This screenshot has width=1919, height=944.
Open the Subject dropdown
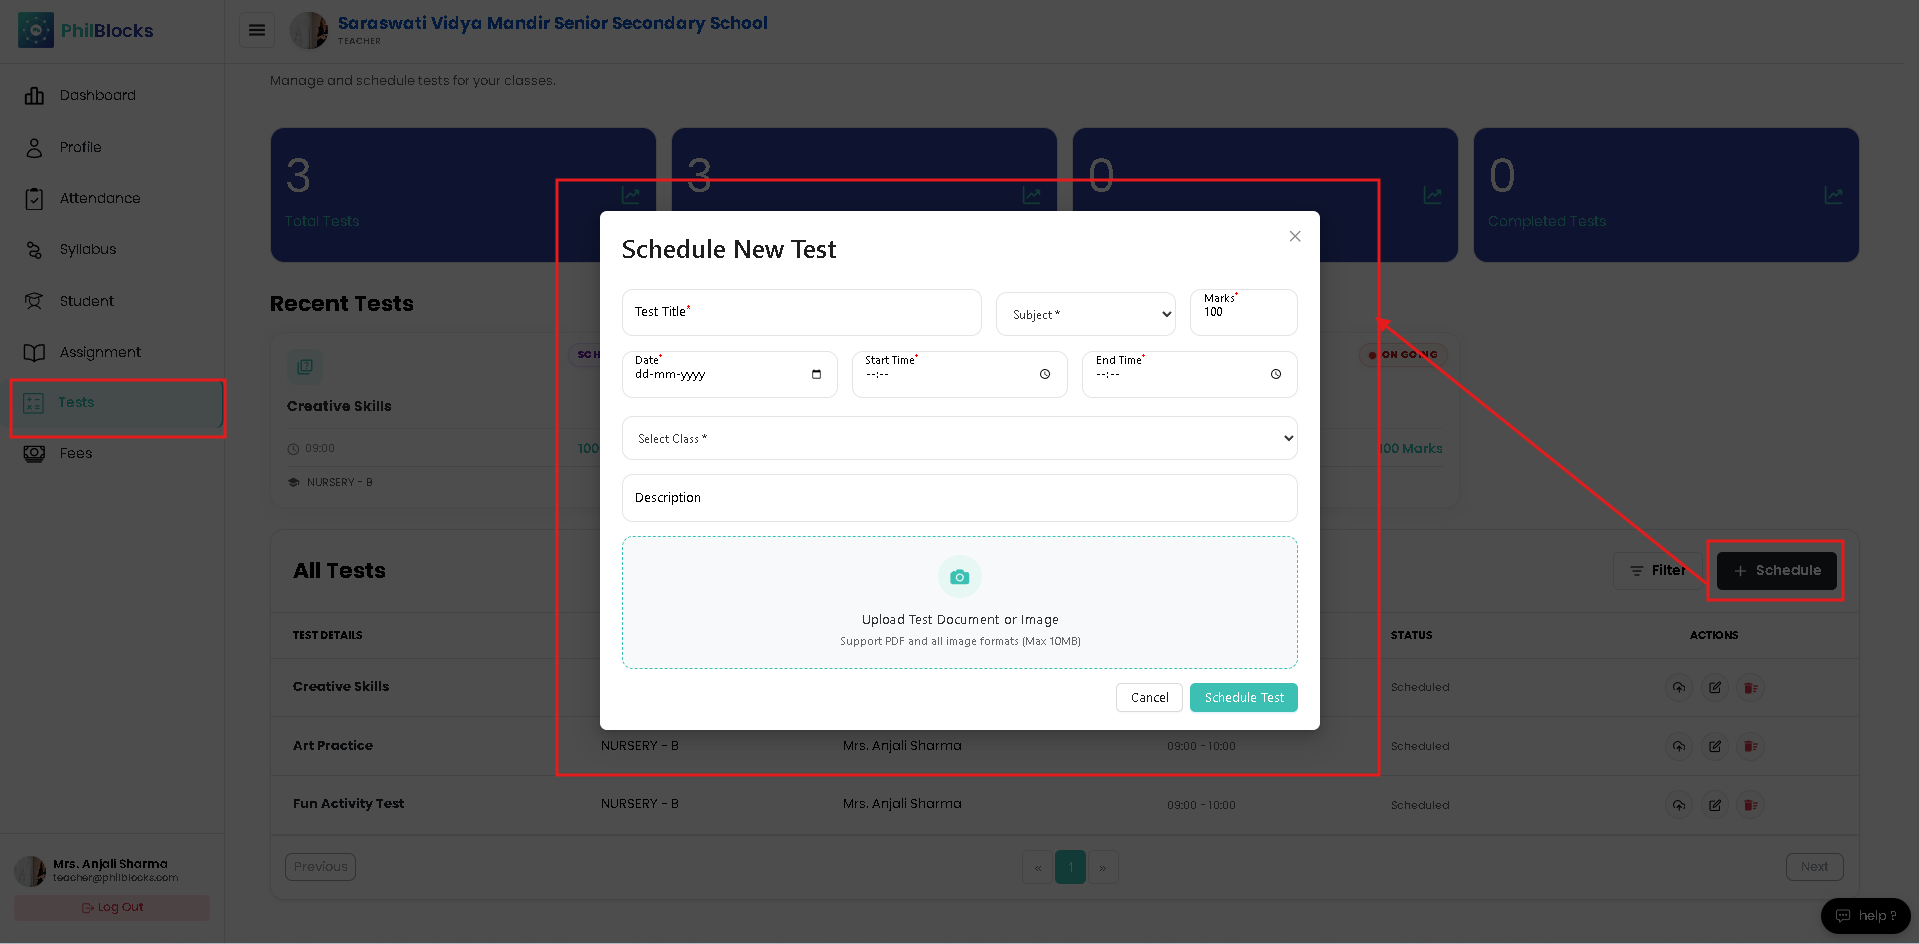coord(1086,314)
